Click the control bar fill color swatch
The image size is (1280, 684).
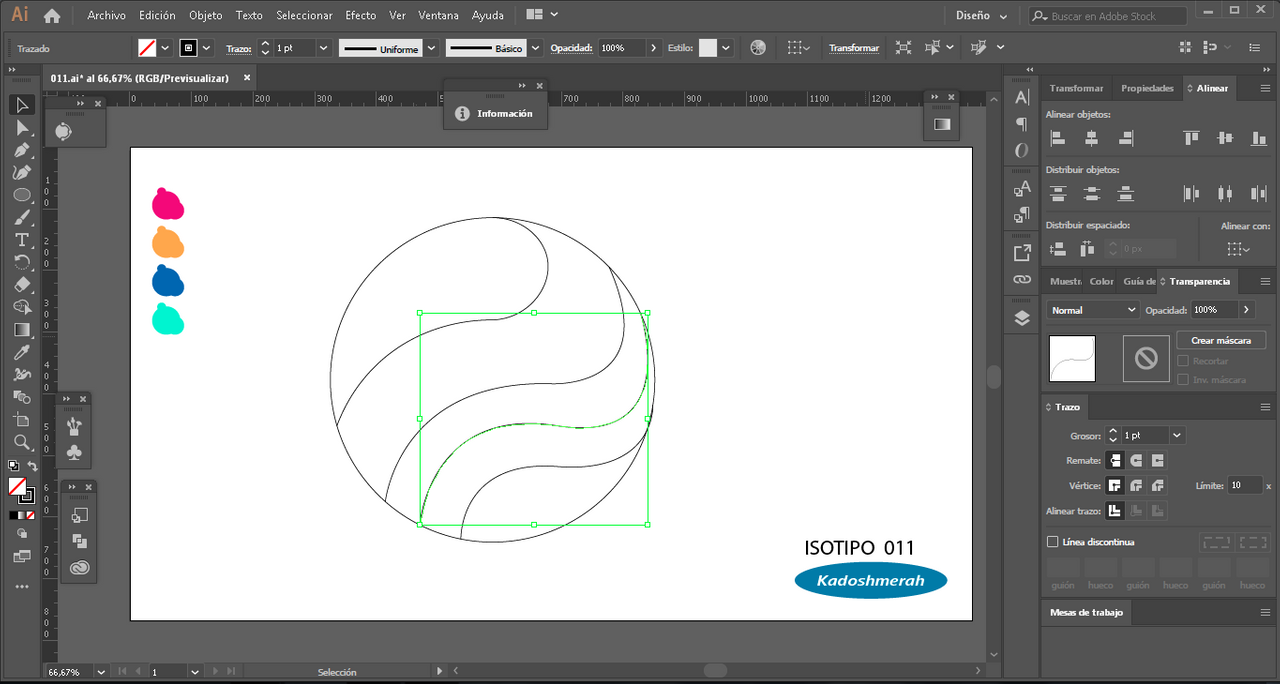147,48
